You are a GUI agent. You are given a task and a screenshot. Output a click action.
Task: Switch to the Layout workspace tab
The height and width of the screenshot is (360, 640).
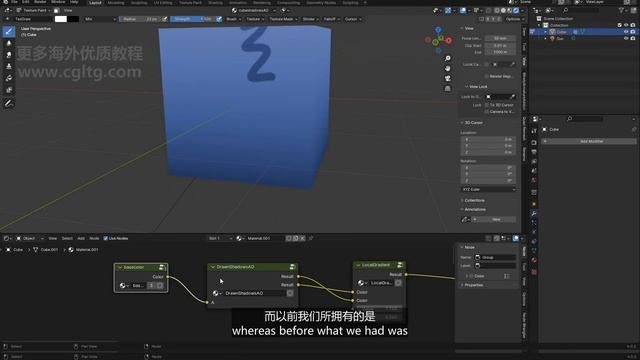pyautogui.click(x=96, y=2)
